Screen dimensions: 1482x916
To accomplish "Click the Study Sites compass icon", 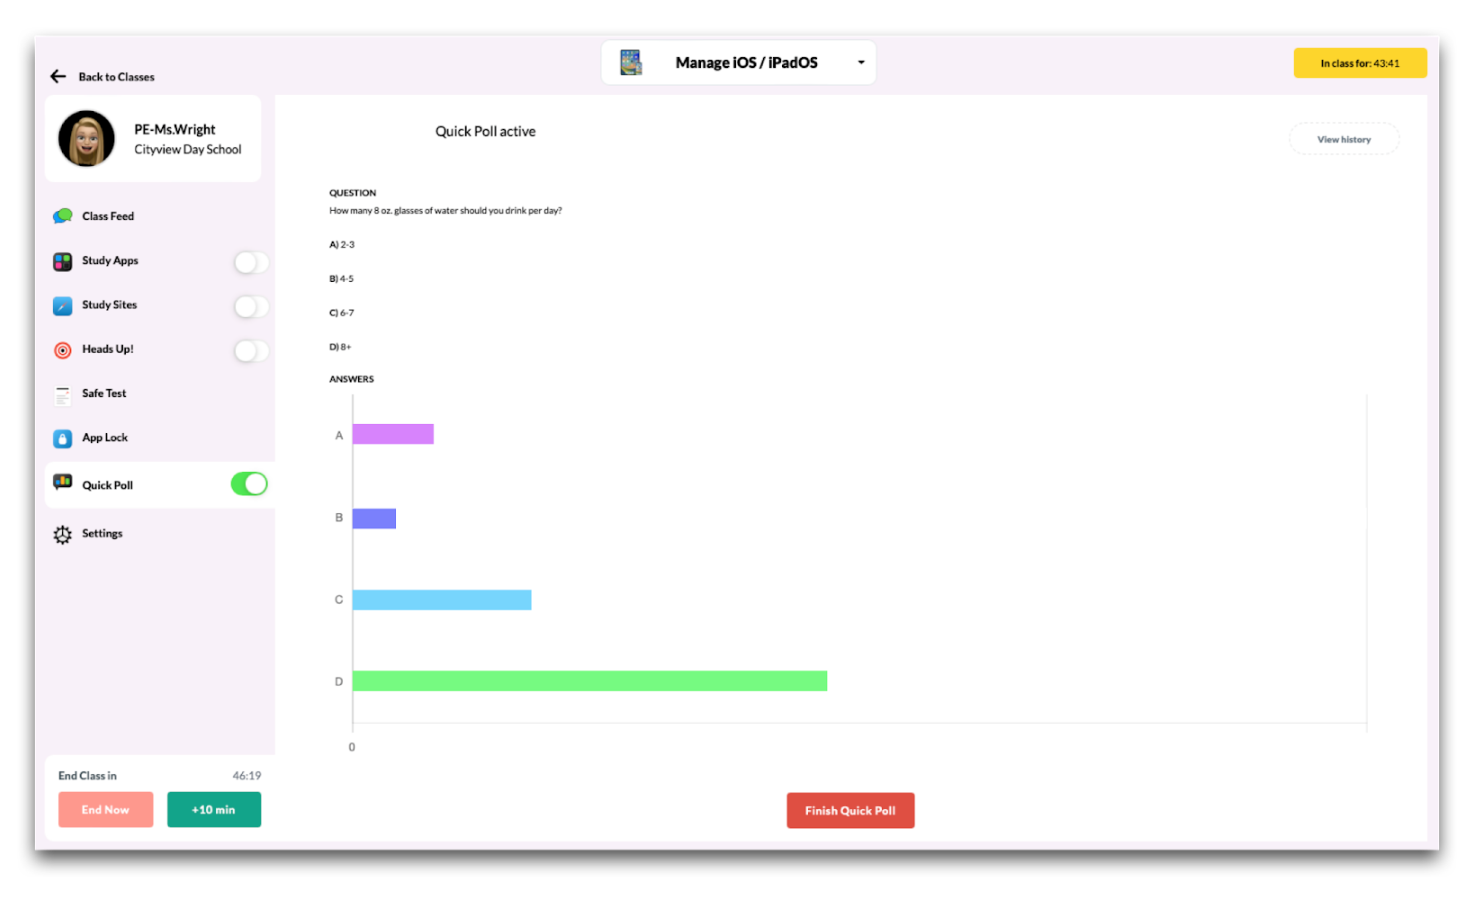I will pyautogui.click(x=62, y=306).
